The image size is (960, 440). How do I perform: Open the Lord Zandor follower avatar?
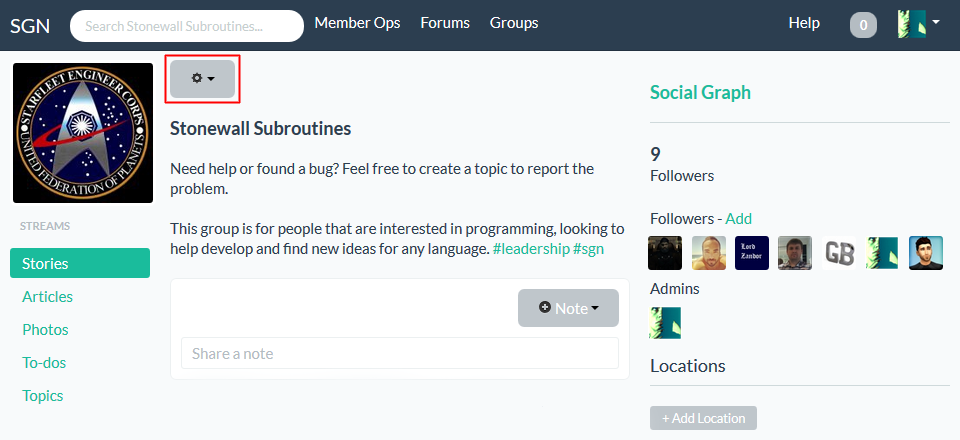pyautogui.click(x=752, y=253)
